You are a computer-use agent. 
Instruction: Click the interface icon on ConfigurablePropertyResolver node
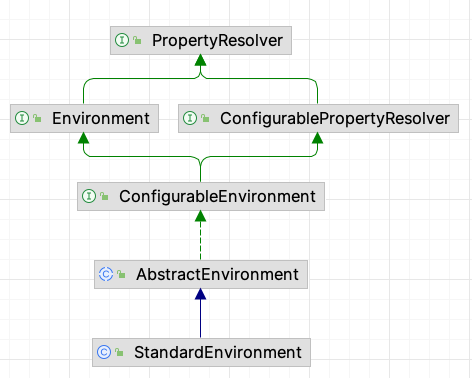(190, 118)
